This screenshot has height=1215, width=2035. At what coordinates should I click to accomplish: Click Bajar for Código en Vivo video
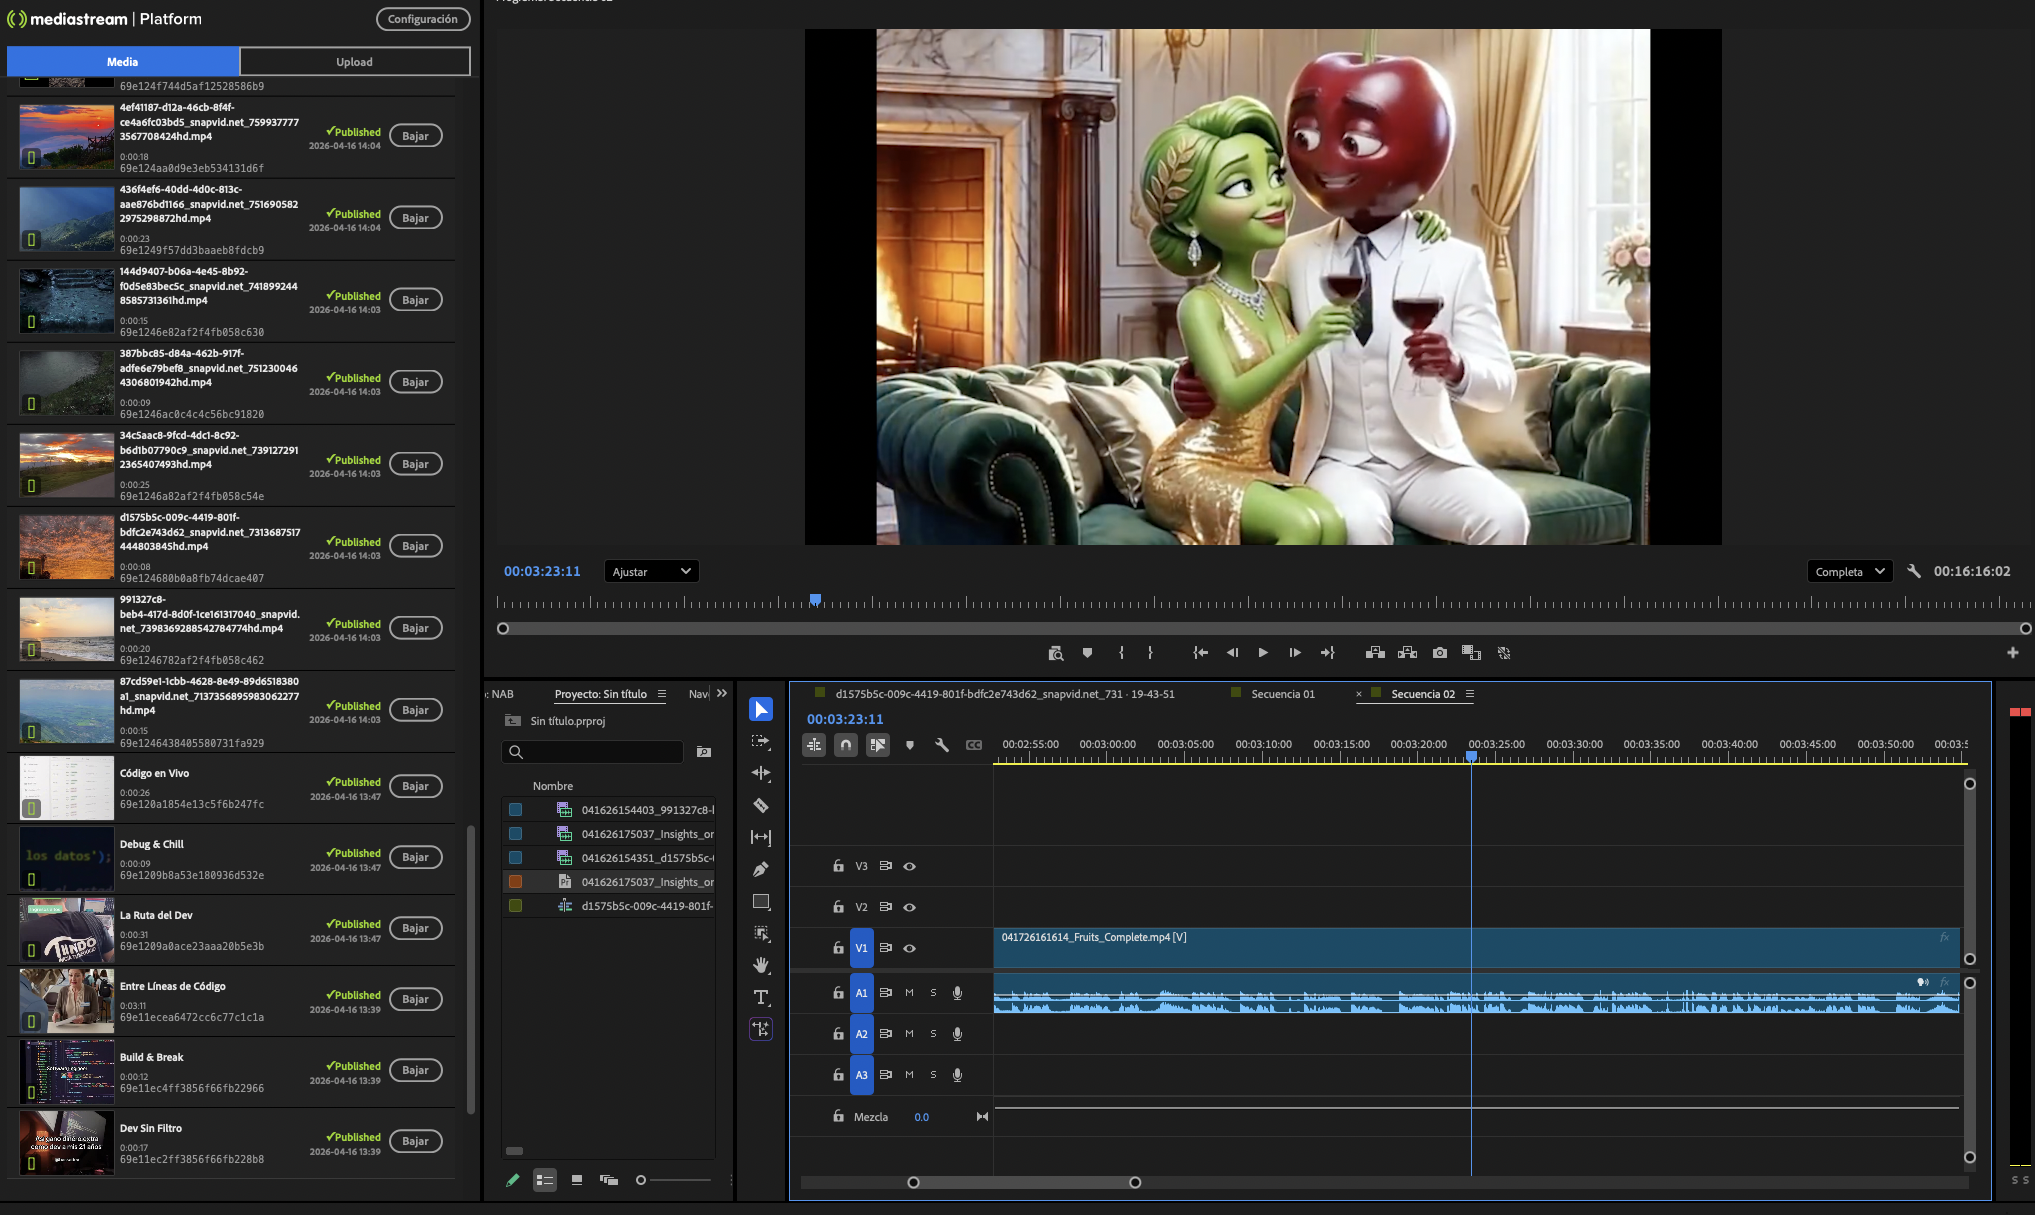tap(415, 786)
